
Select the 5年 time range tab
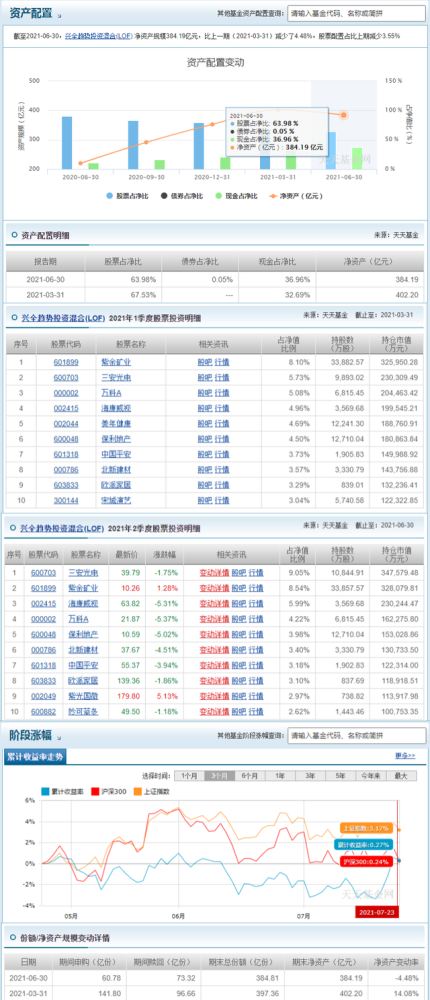pyautogui.click(x=340, y=776)
